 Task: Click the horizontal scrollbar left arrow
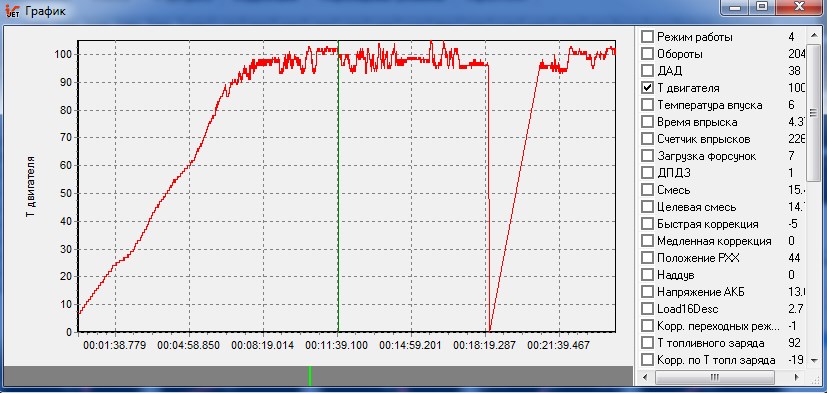click(646, 377)
